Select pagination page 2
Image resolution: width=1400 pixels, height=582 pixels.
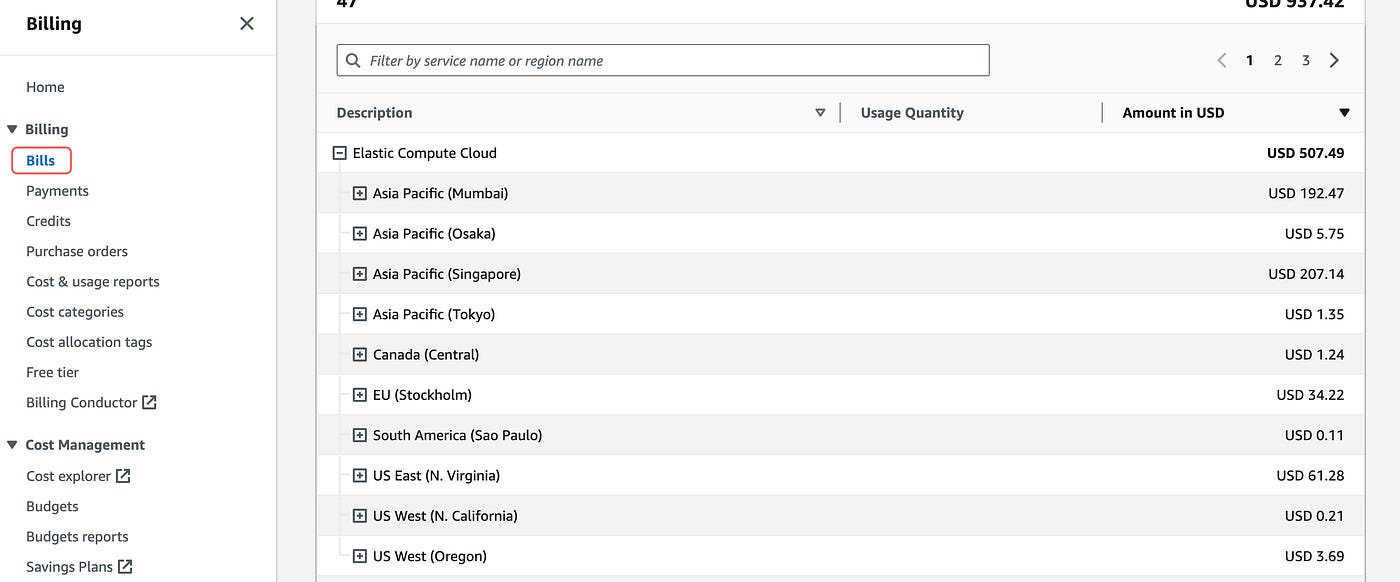[x=1277, y=60]
